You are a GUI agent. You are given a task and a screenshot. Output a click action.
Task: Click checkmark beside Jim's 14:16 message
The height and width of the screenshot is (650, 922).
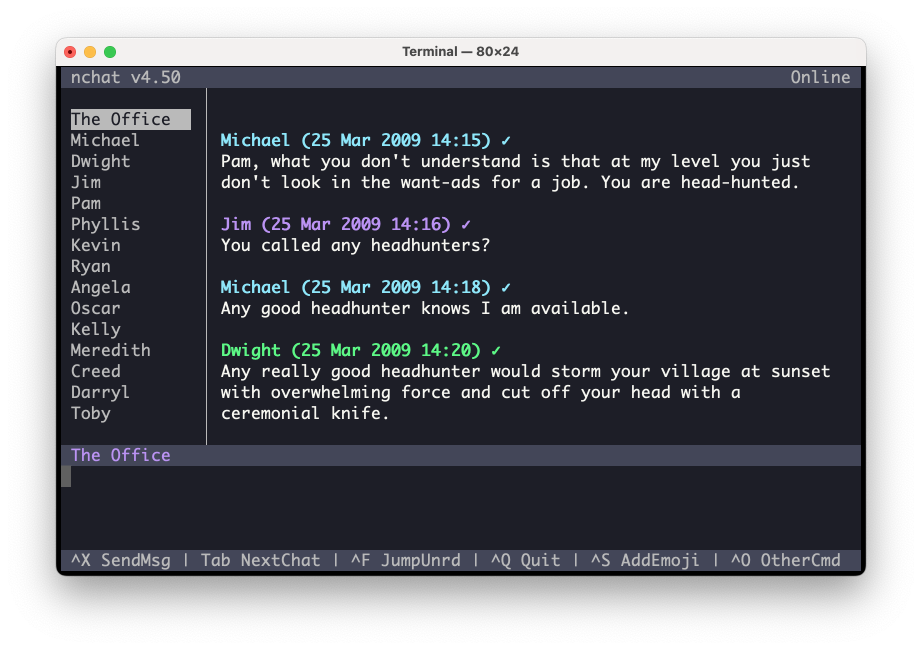466,224
